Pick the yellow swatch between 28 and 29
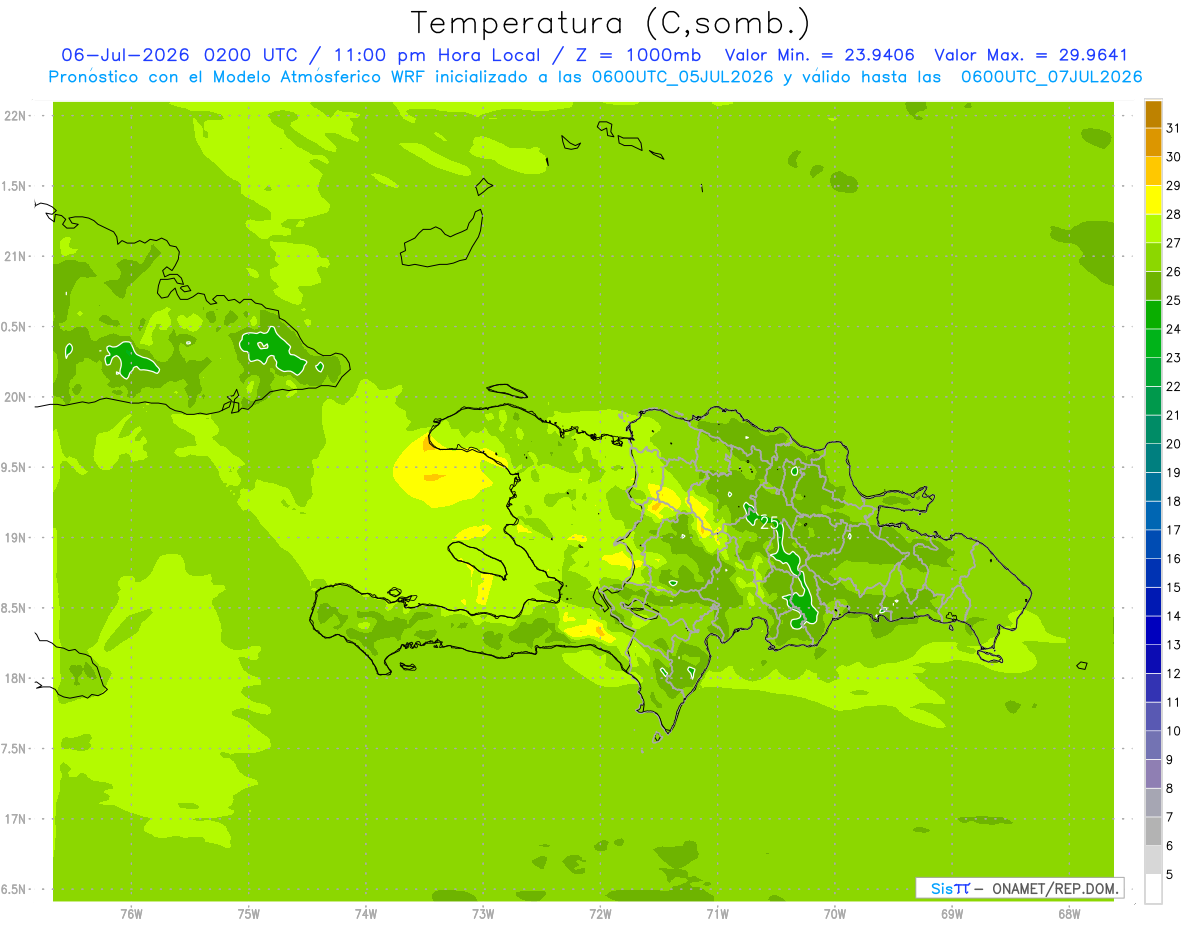Image resolution: width=1200 pixels, height=927 pixels. point(1153,200)
